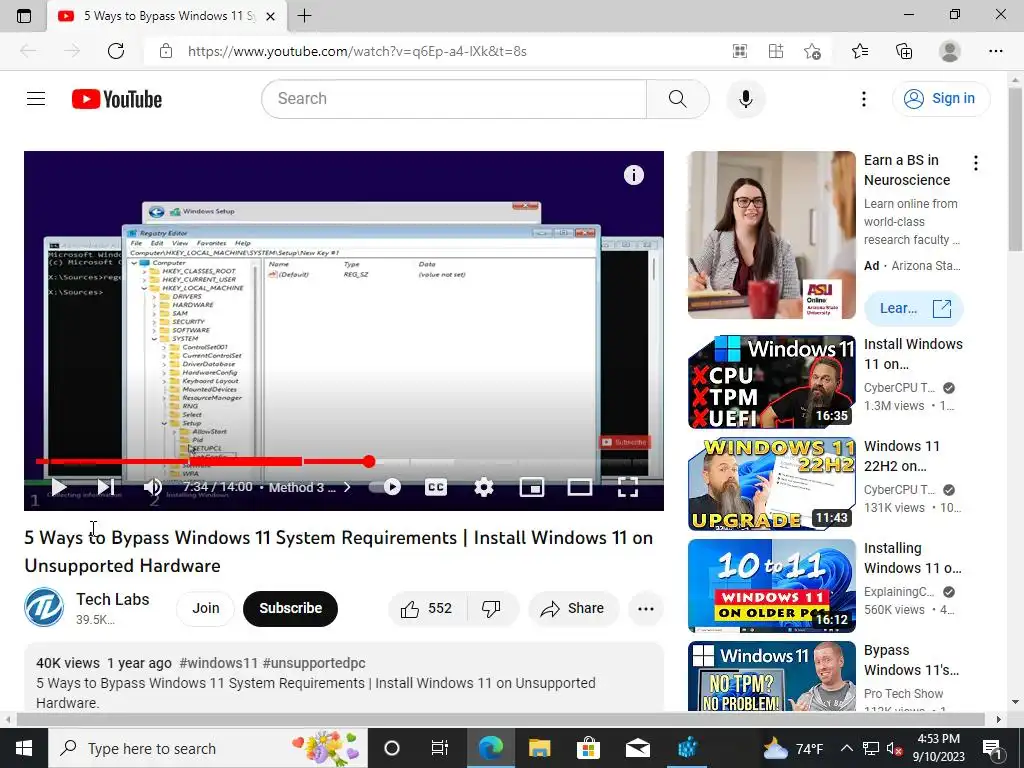Open Task View on taskbar
The width and height of the screenshot is (1024, 768).
click(440, 748)
